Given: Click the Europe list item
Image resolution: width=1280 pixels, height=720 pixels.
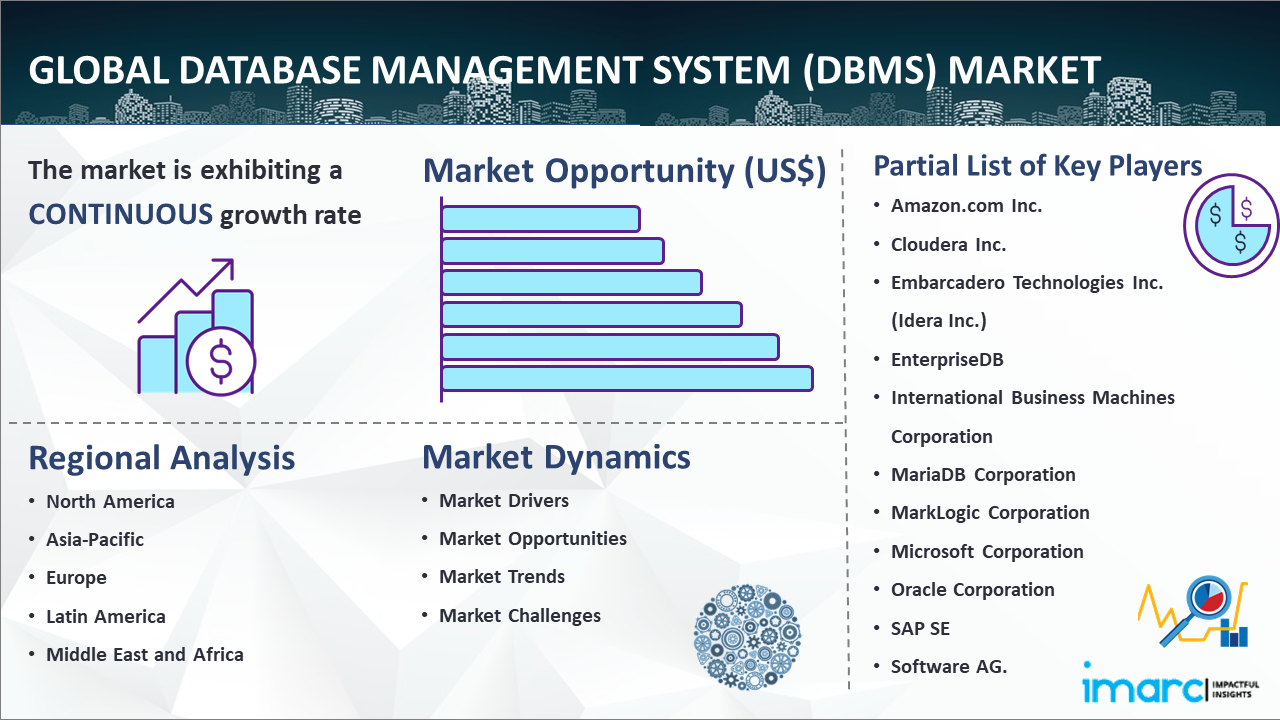Looking at the screenshot, I should pos(76,577).
